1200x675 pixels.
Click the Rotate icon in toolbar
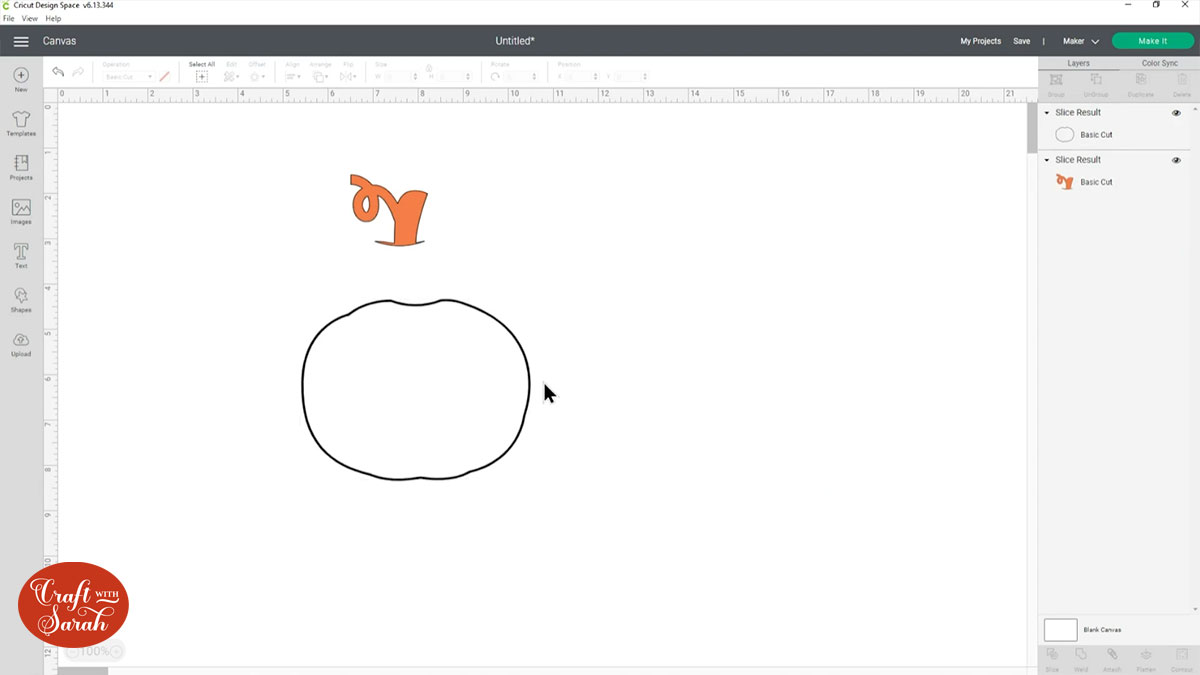pos(496,77)
